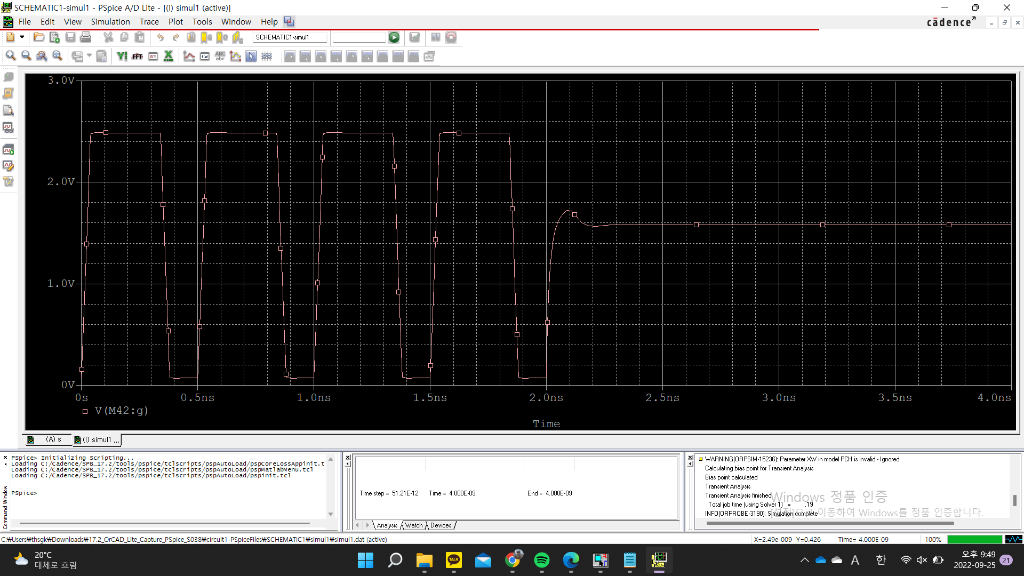Select the Zoom In tool
Image resolution: width=1024 pixels, height=576 pixels.
tap(10, 55)
